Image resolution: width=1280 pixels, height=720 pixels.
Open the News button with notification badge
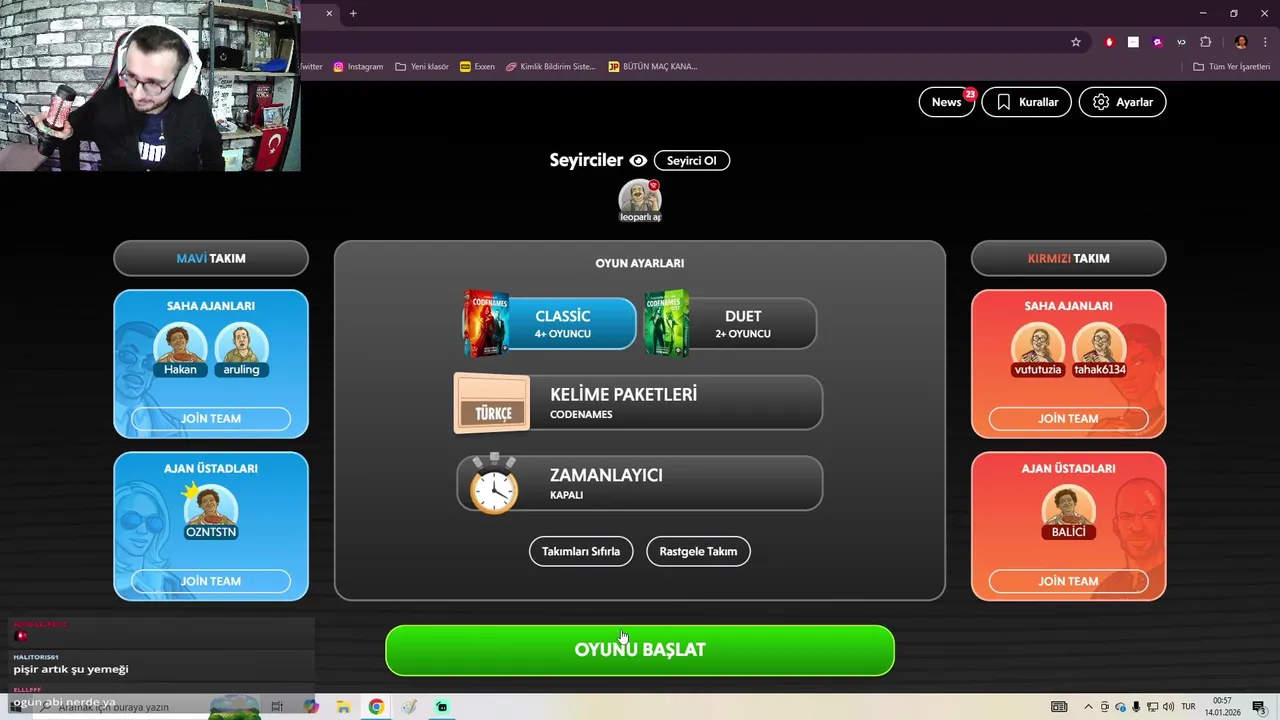click(946, 102)
